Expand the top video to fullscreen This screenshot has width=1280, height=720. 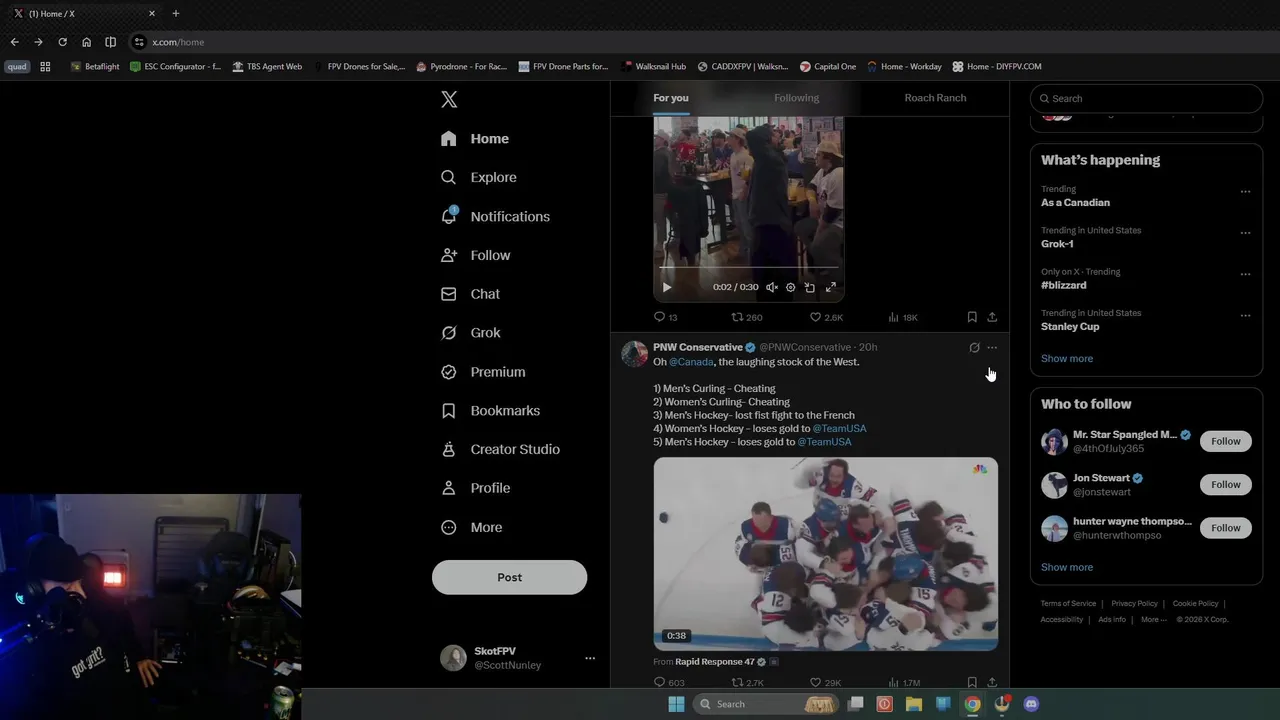(830, 287)
